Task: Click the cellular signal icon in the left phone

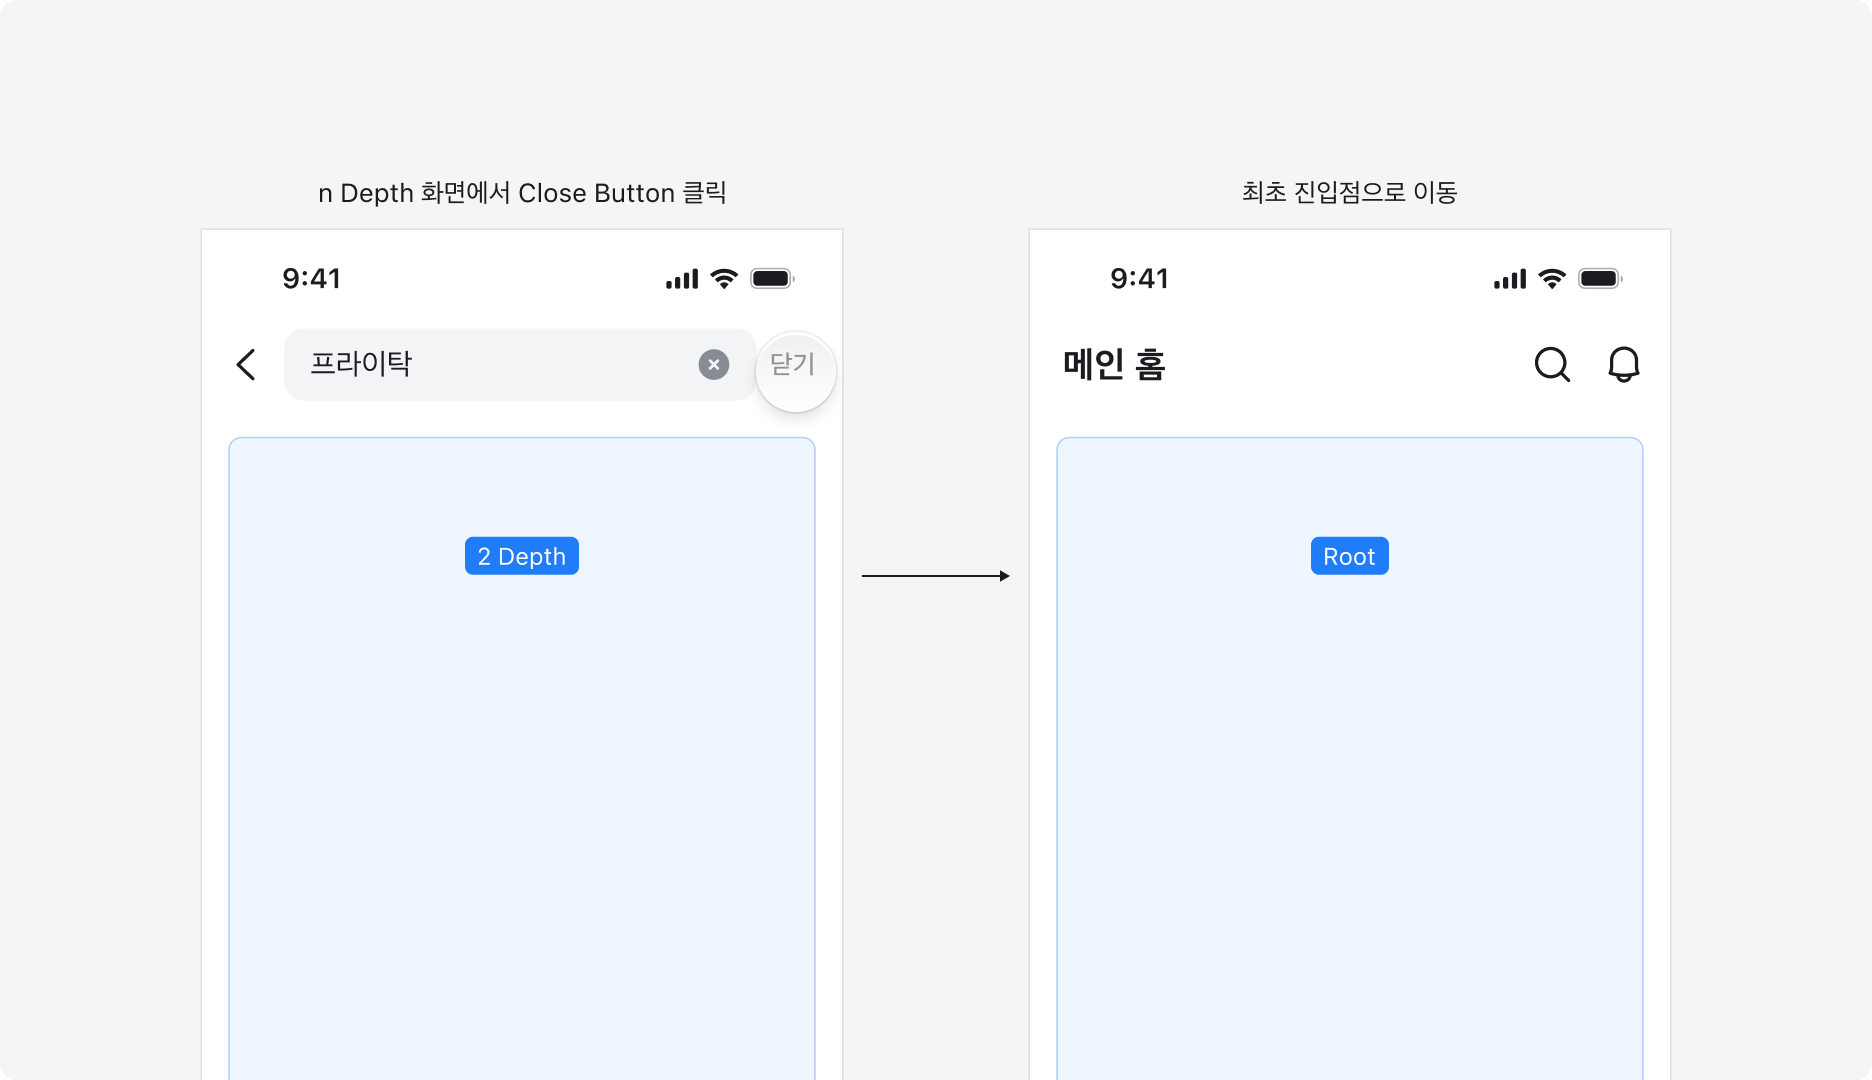Action: pos(682,279)
